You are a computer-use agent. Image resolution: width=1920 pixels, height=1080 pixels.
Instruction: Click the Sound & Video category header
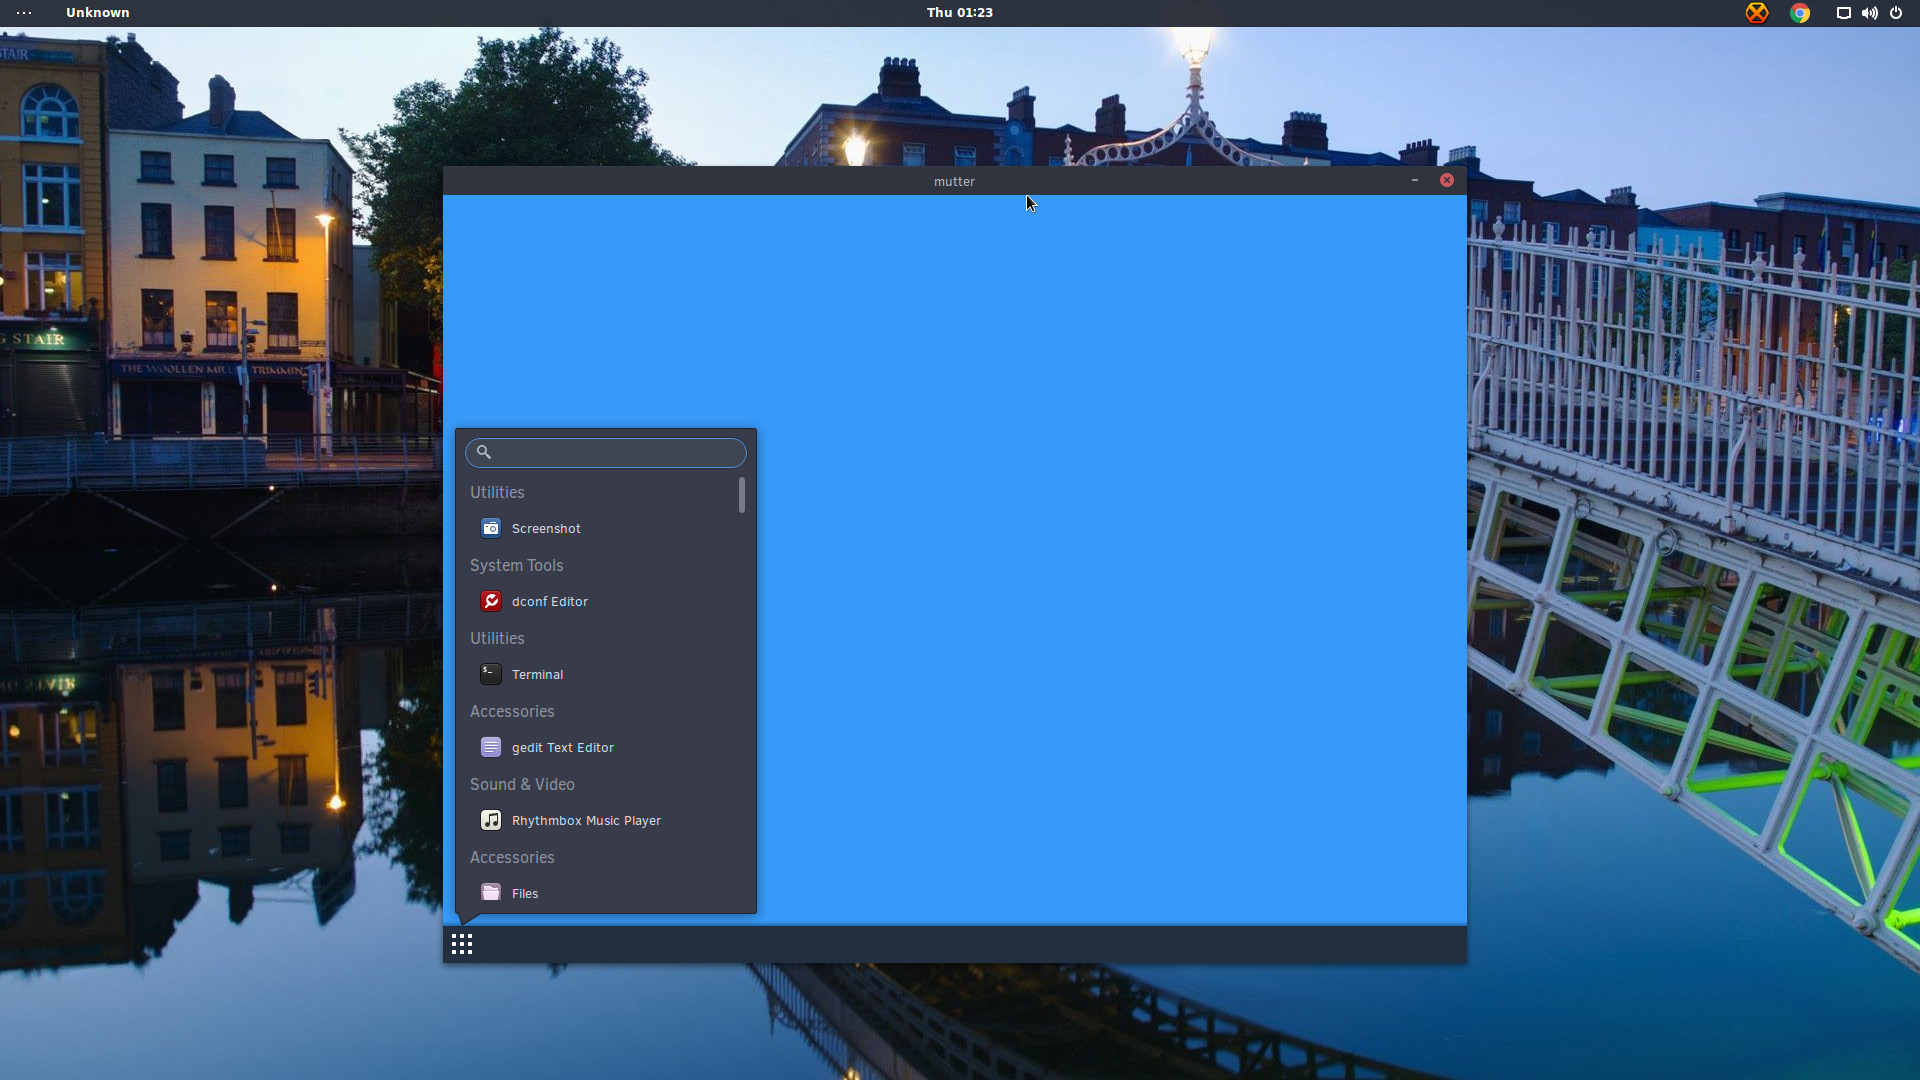[523, 784]
